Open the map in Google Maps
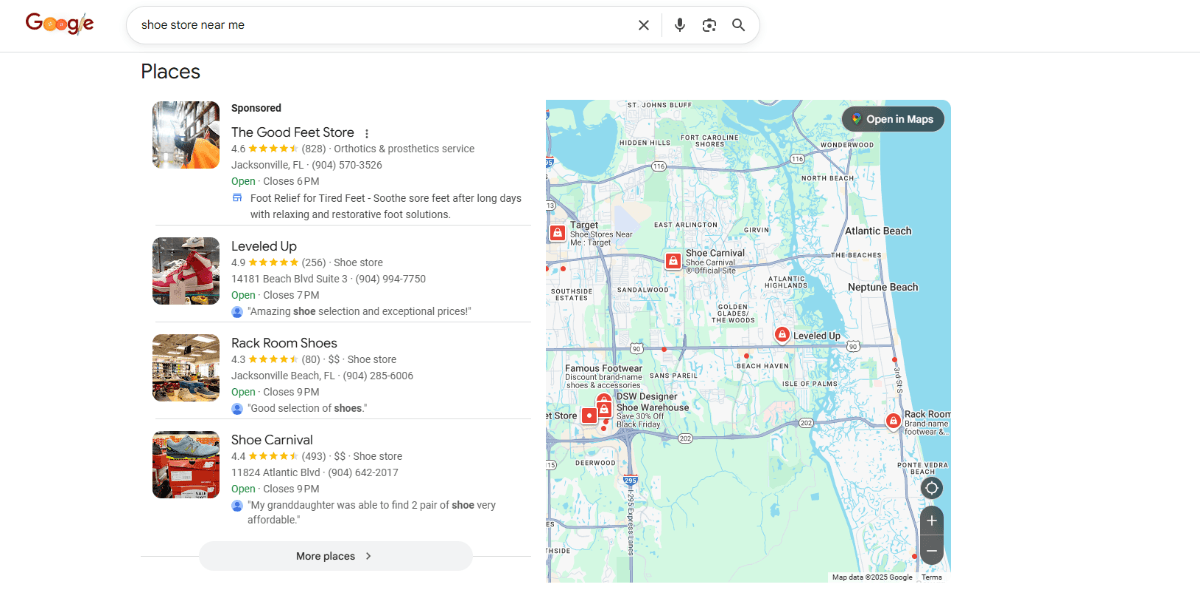Screen dimensions: 1200x590 coord(892,118)
